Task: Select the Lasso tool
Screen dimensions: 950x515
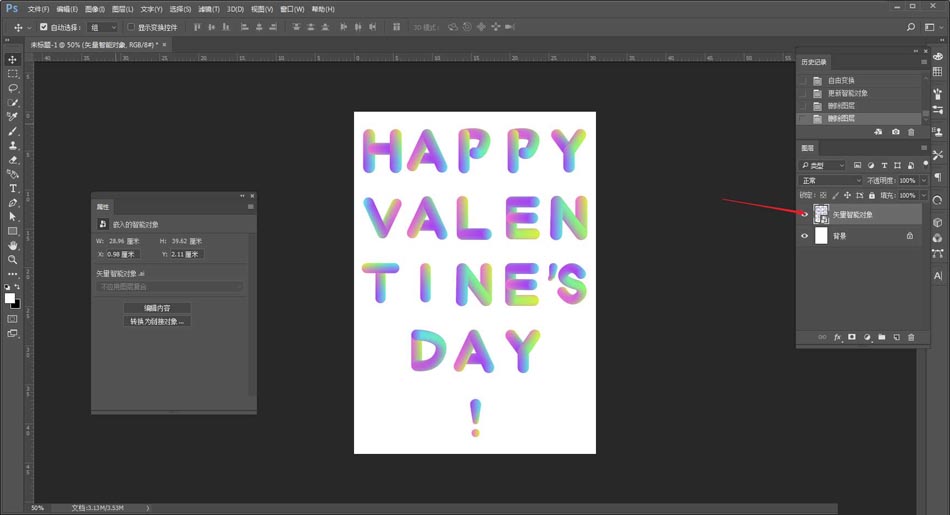Action: (13, 88)
